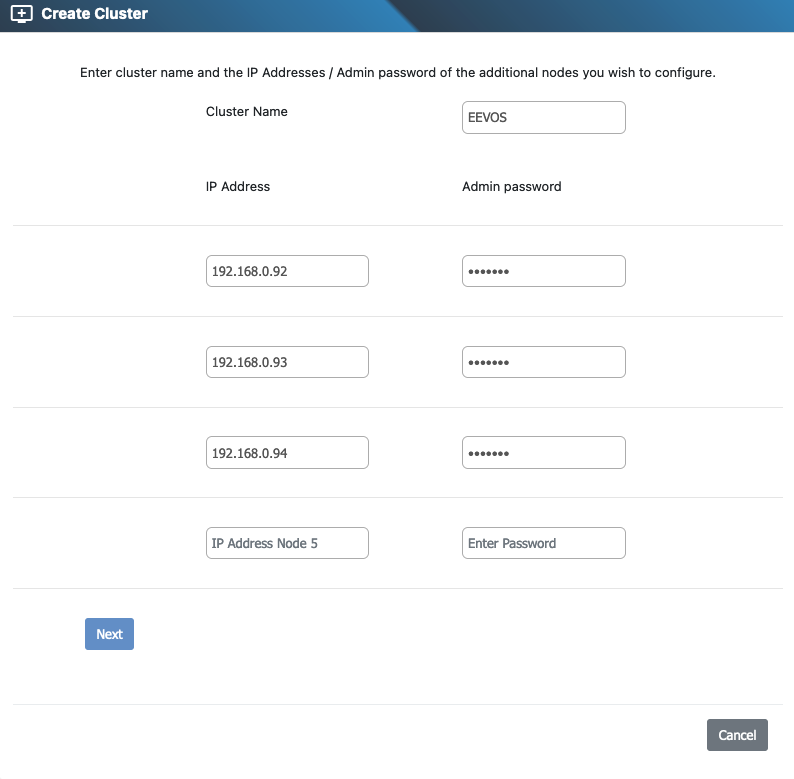
Task: Click the Cluster Name label
Action: (246, 112)
